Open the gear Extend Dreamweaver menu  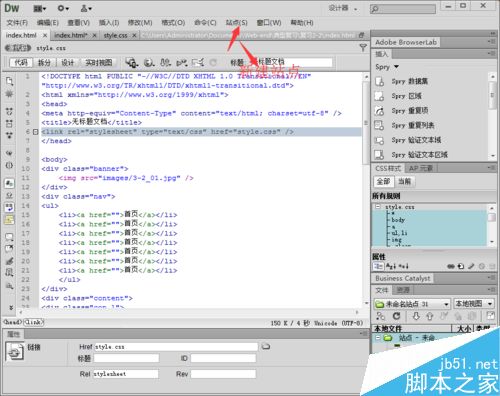[63, 8]
